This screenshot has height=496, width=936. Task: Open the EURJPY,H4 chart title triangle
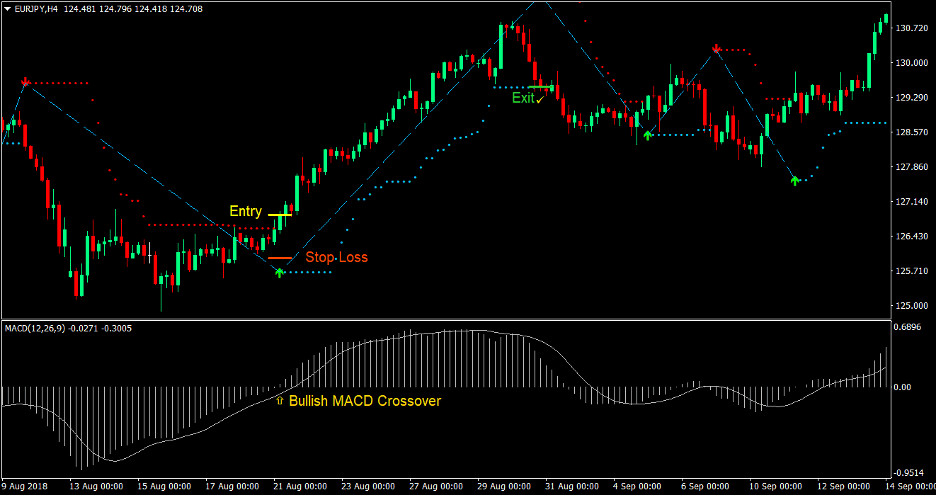8,9
